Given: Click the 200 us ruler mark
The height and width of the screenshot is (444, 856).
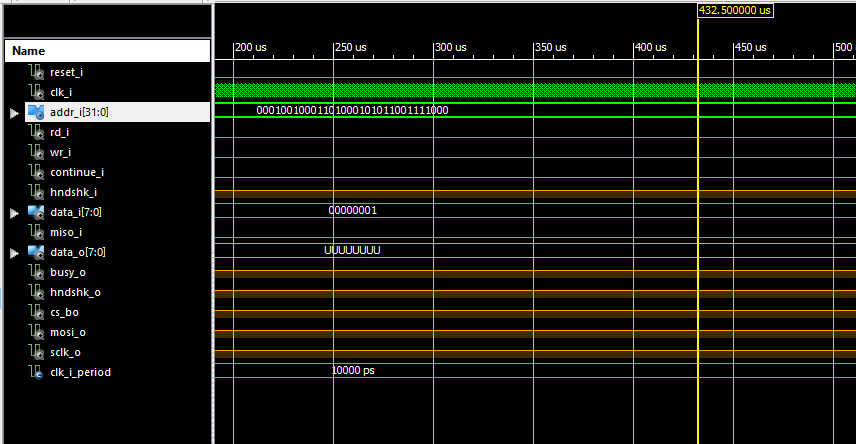Looking at the screenshot, I should coord(251,48).
